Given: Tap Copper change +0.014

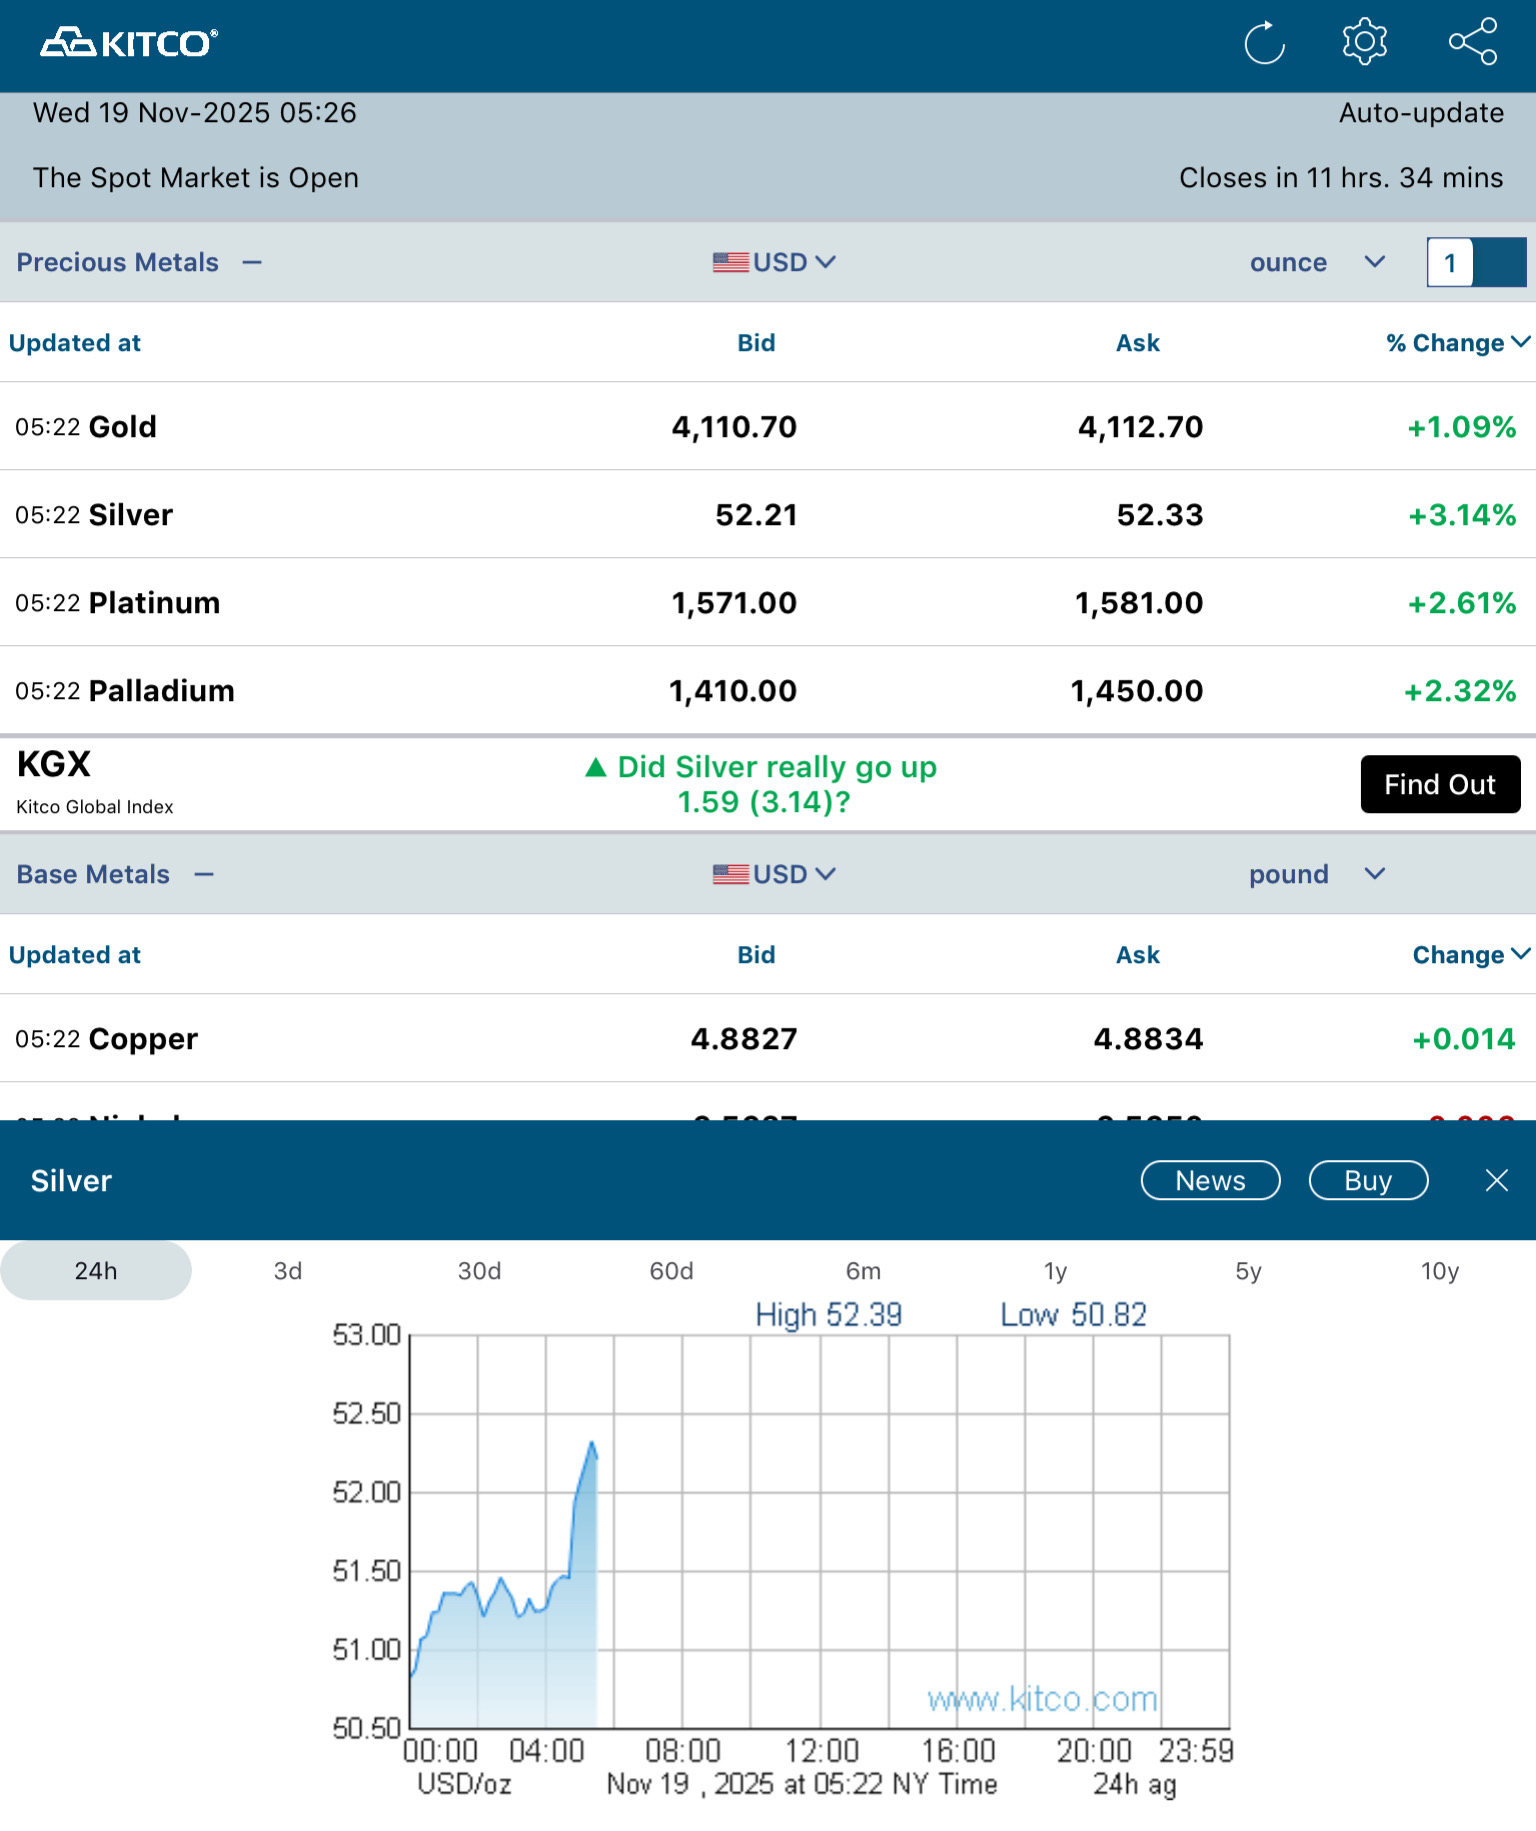Looking at the screenshot, I should pyautogui.click(x=1464, y=1039).
